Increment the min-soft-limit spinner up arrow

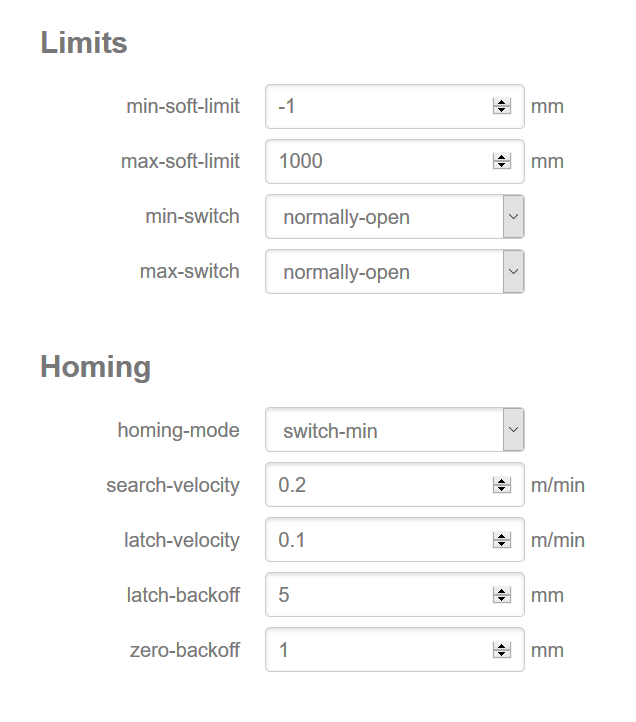[502, 102]
